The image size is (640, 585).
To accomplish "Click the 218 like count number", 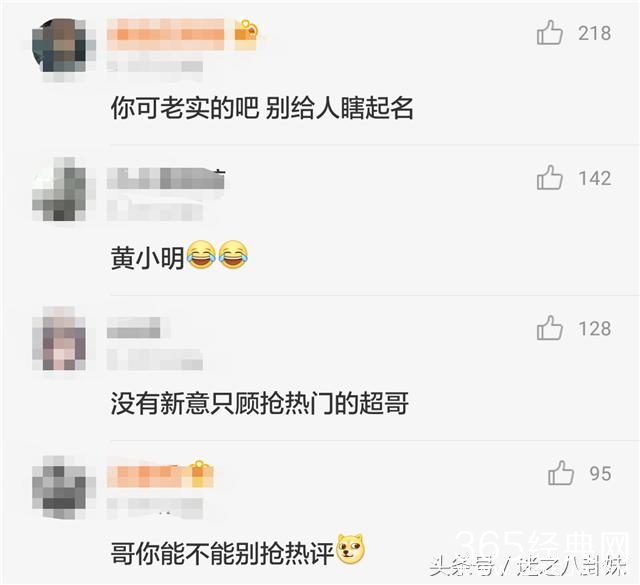I will click(594, 33).
